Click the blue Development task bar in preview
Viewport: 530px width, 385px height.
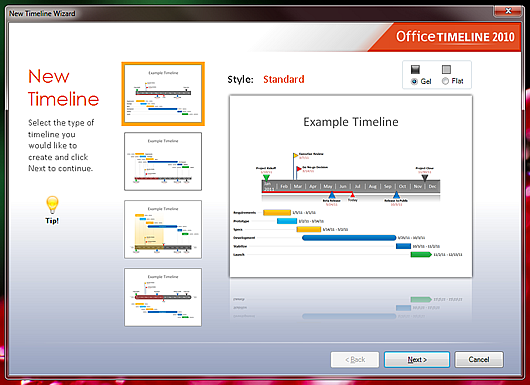(x=349, y=238)
